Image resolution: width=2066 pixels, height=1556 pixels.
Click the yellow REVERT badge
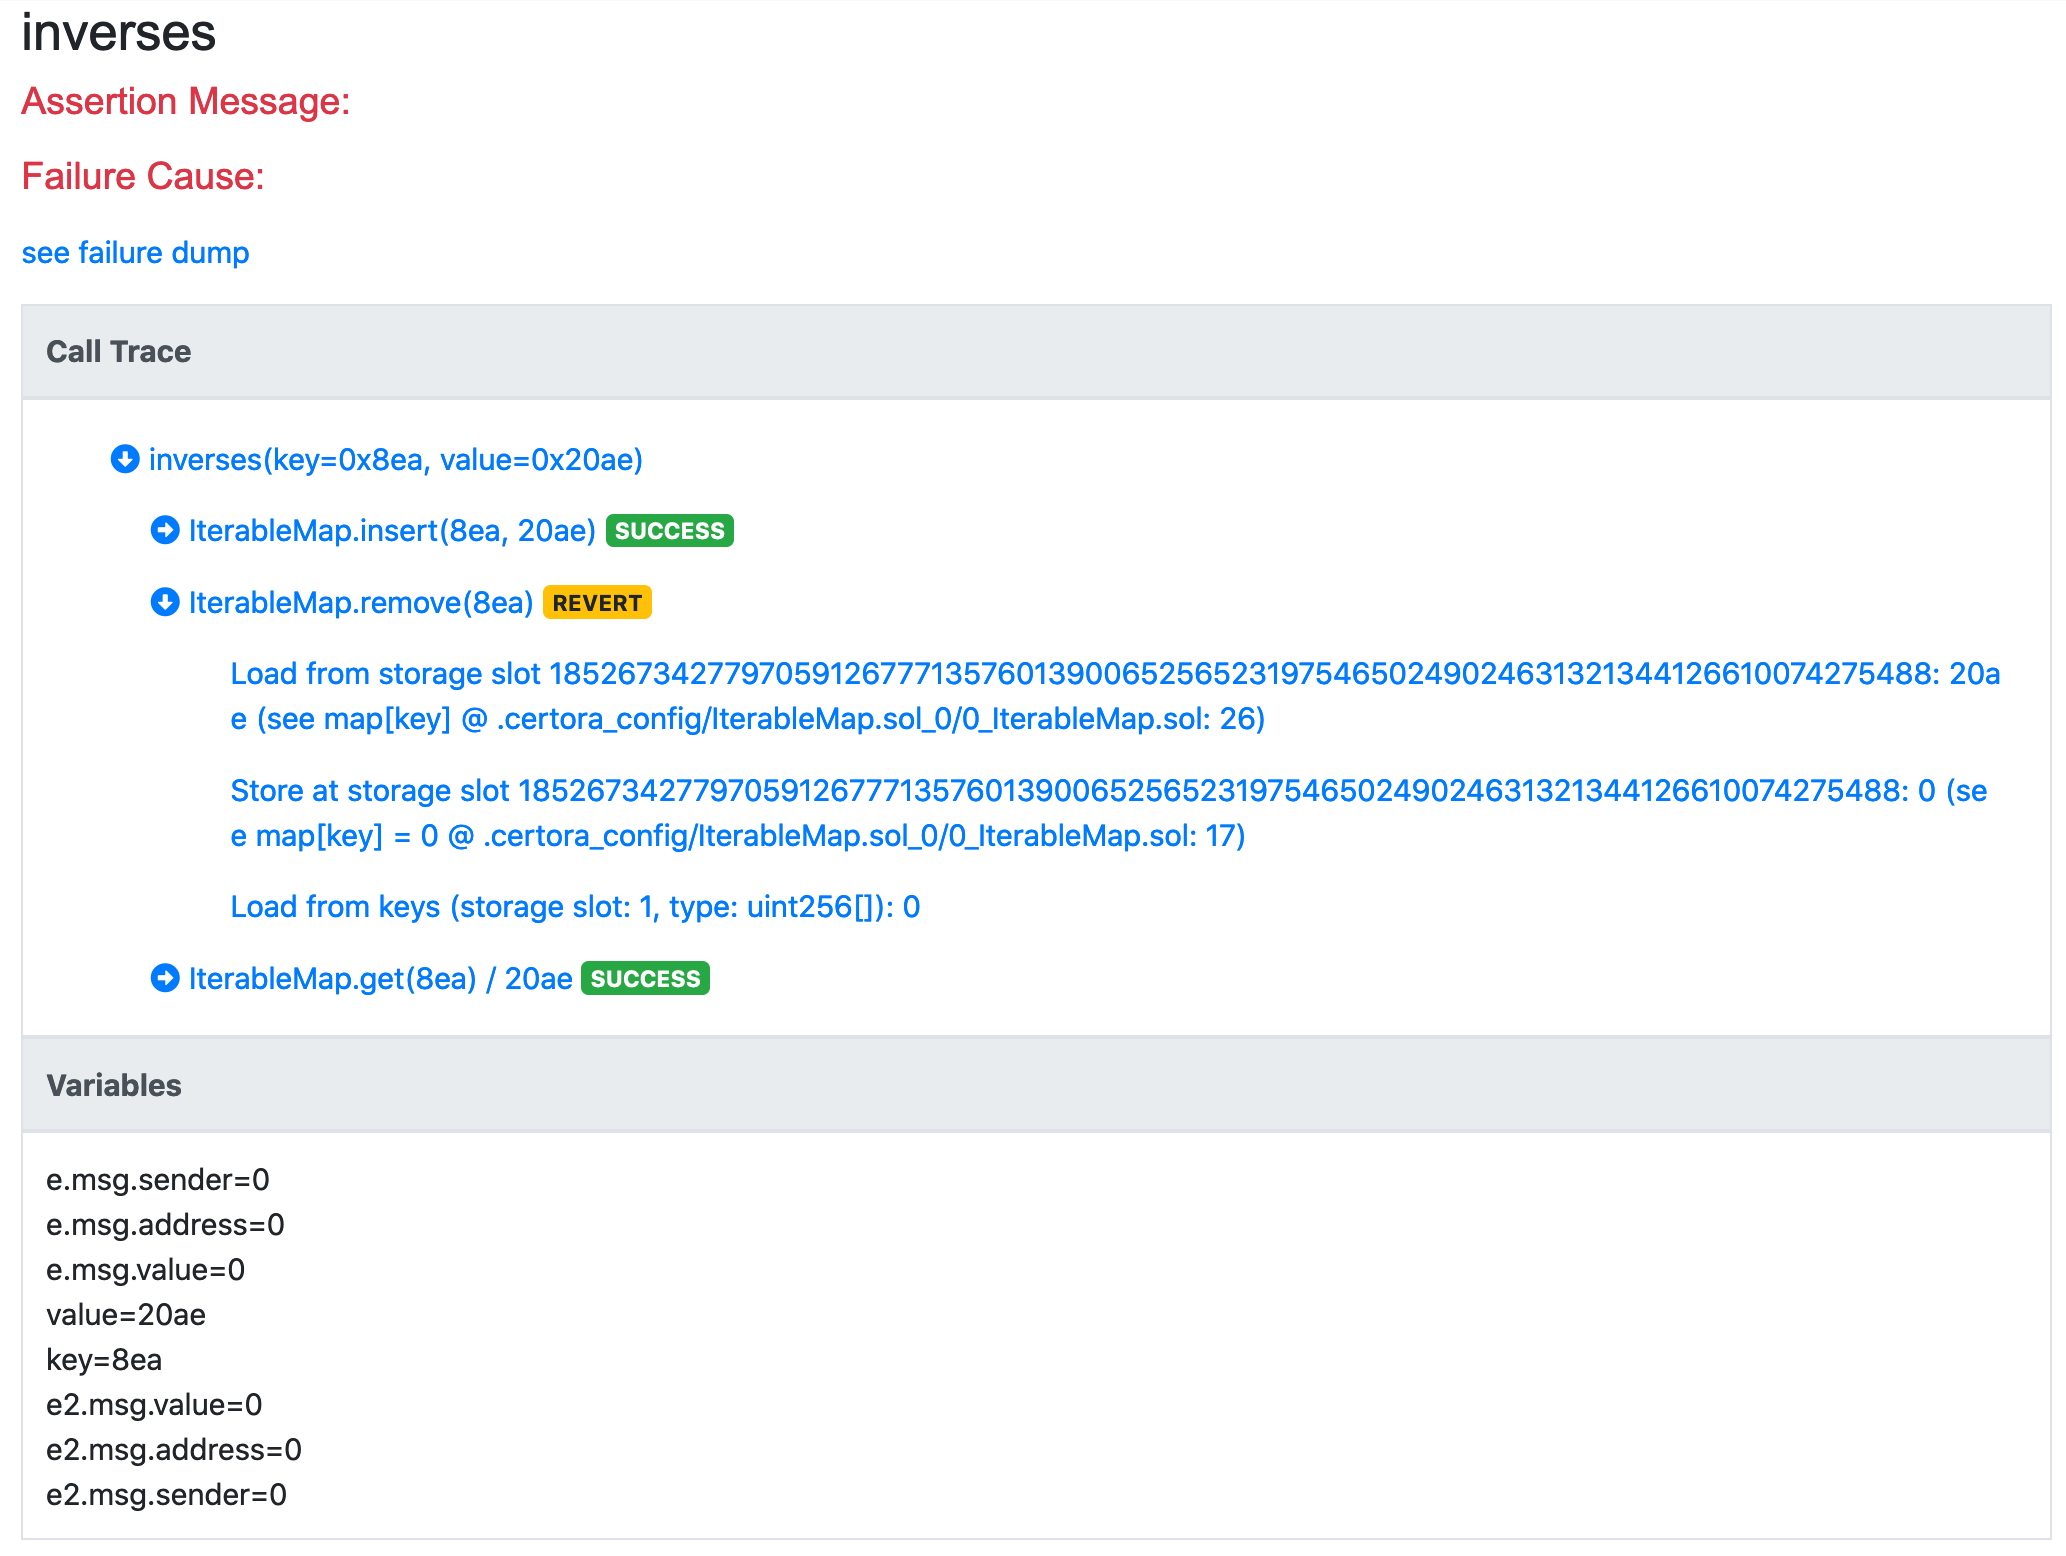coord(597,603)
